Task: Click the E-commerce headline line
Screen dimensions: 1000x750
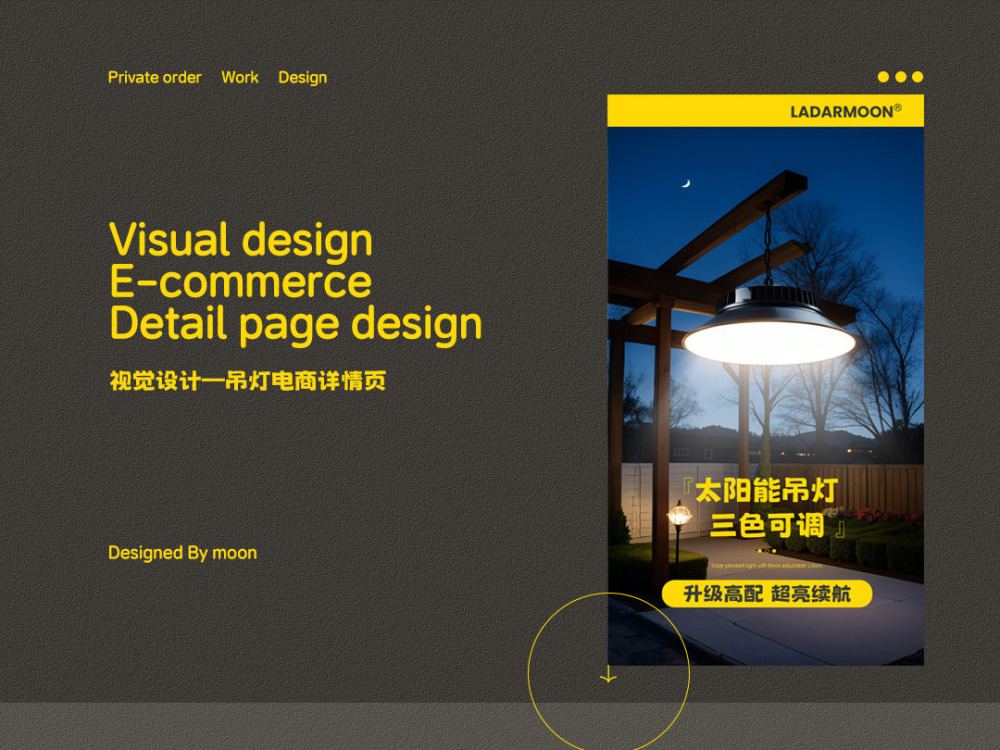Action: pos(240,281)
